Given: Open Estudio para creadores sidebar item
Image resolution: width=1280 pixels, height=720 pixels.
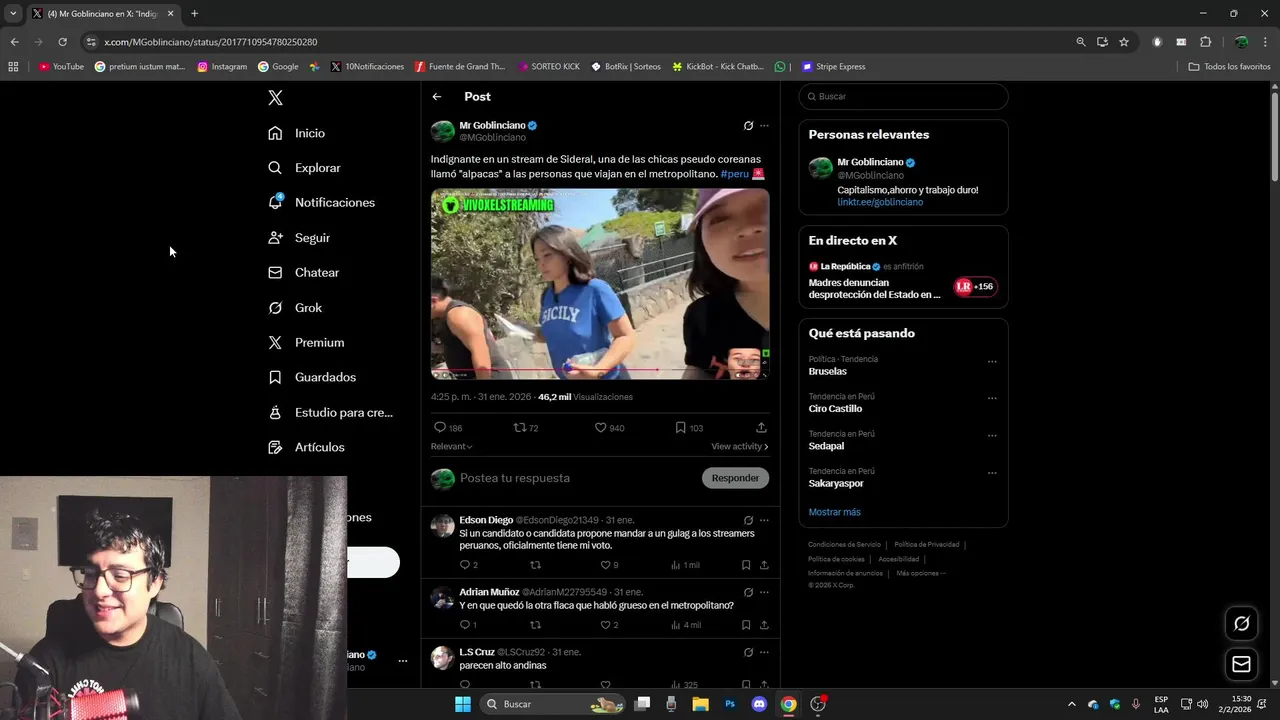Looking at the screenshot, I should click(x=330, y=412).
